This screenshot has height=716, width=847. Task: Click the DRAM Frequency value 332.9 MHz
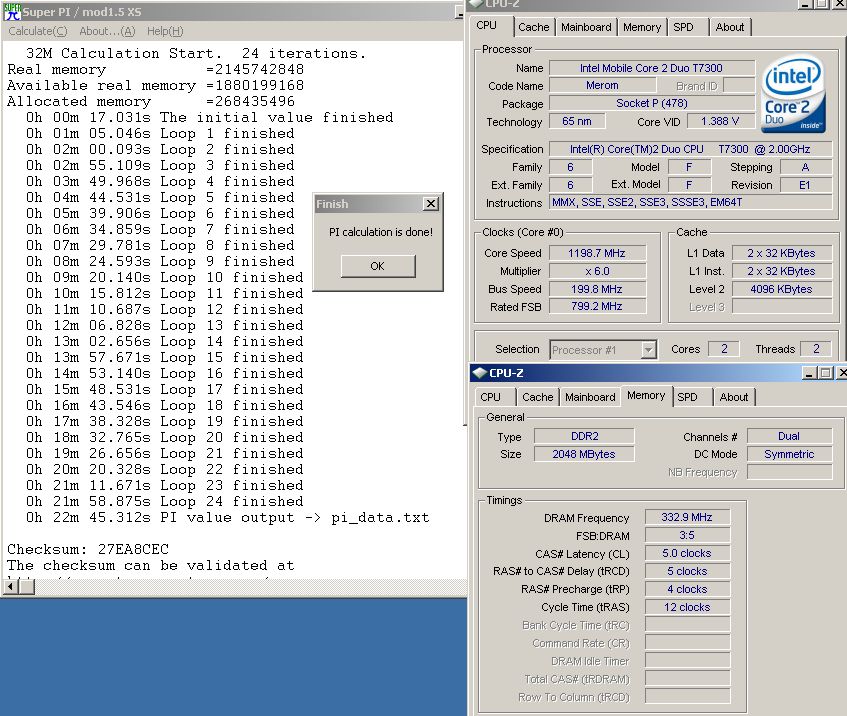[687, 517]
